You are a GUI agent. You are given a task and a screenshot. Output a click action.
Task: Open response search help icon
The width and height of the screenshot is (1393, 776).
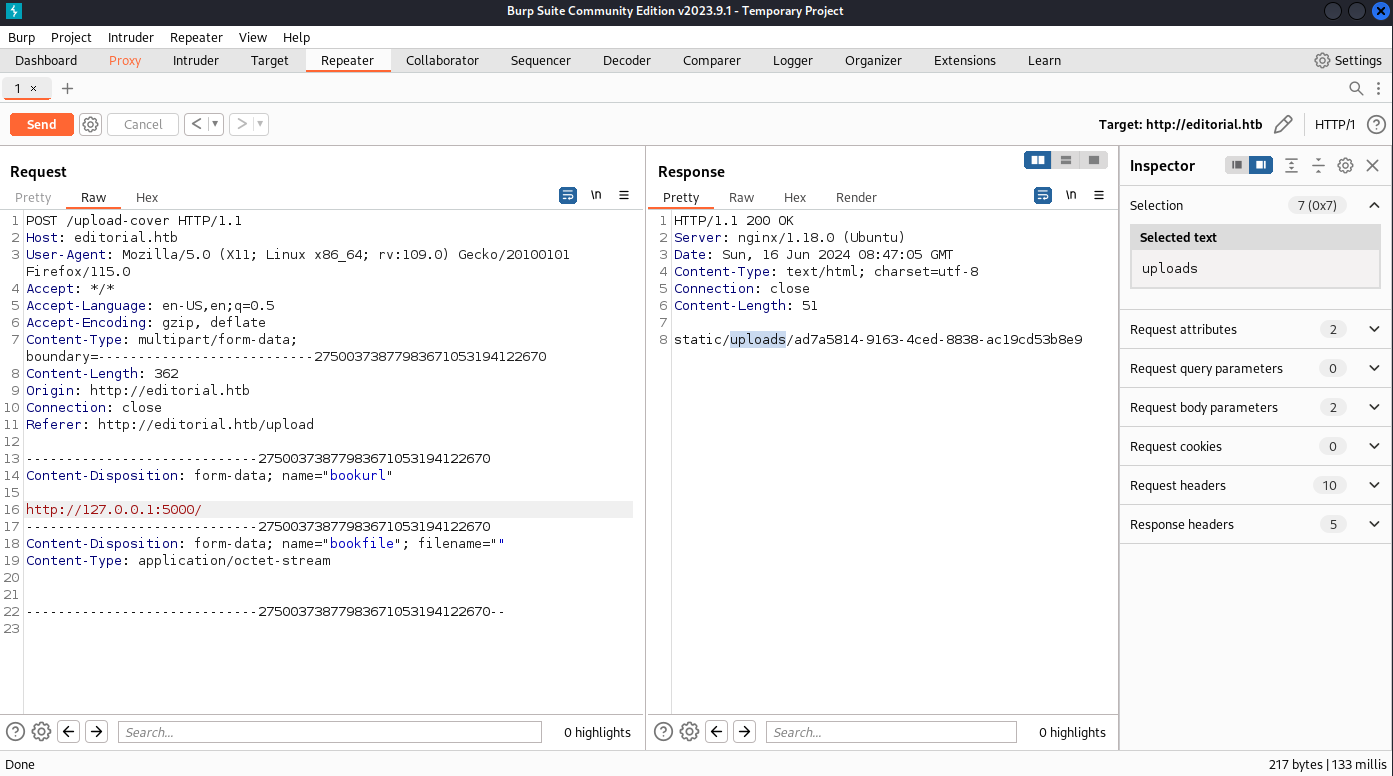tap(664, 732)
